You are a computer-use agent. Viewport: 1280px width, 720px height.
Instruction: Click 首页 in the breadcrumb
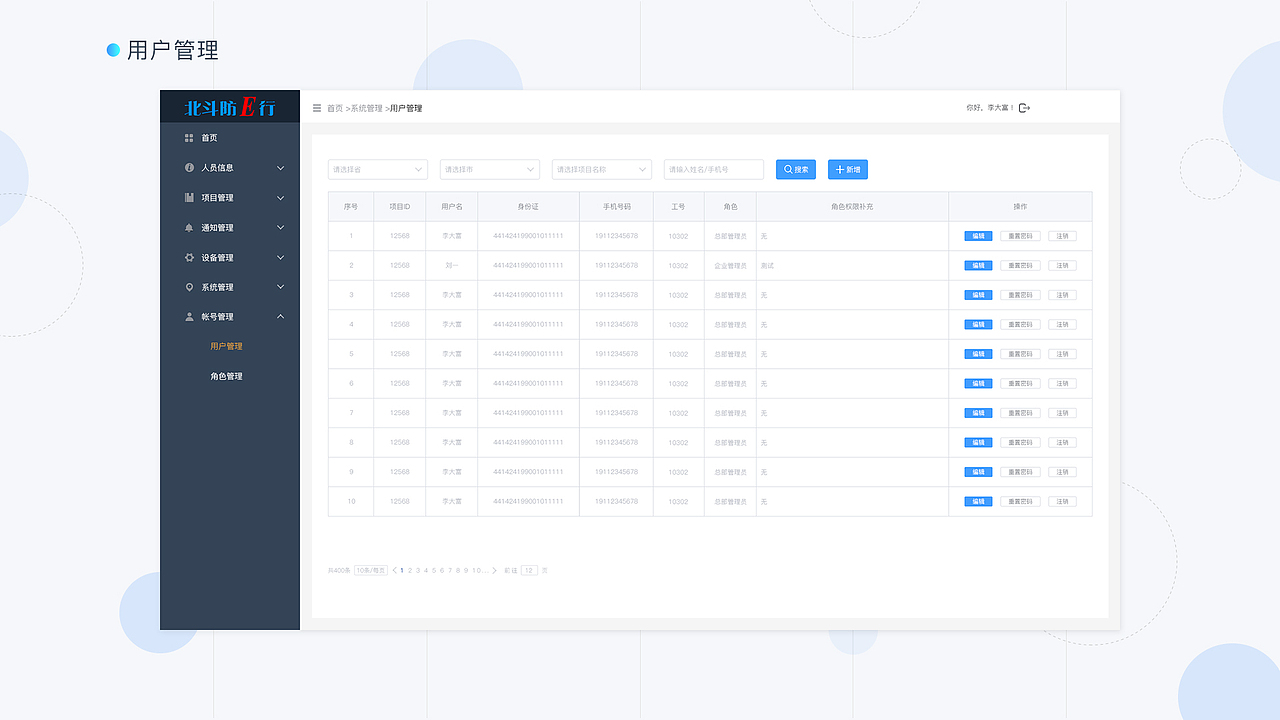[x=335, y=108]
